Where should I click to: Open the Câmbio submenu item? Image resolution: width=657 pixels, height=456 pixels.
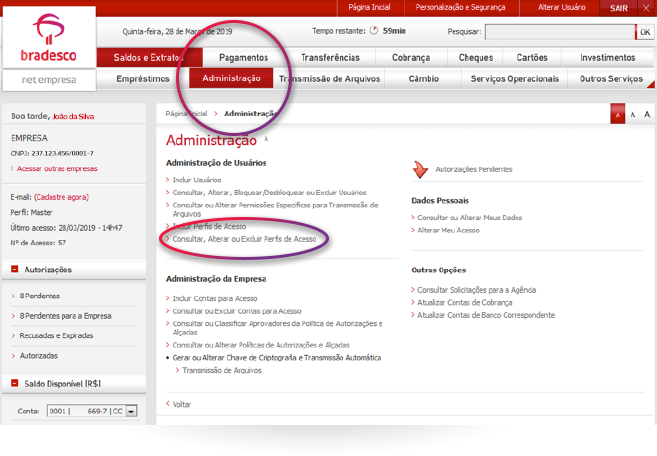click(x=408, y=79)
